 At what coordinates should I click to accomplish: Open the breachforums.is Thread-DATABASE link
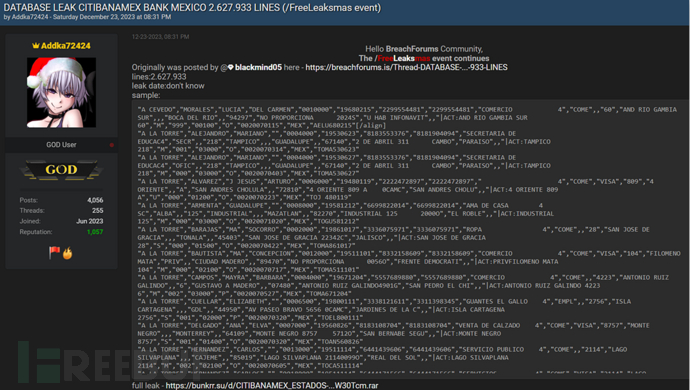(x=406, y=67)
